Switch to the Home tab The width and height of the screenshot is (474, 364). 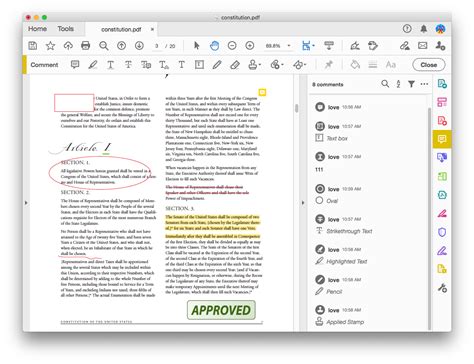37,29
